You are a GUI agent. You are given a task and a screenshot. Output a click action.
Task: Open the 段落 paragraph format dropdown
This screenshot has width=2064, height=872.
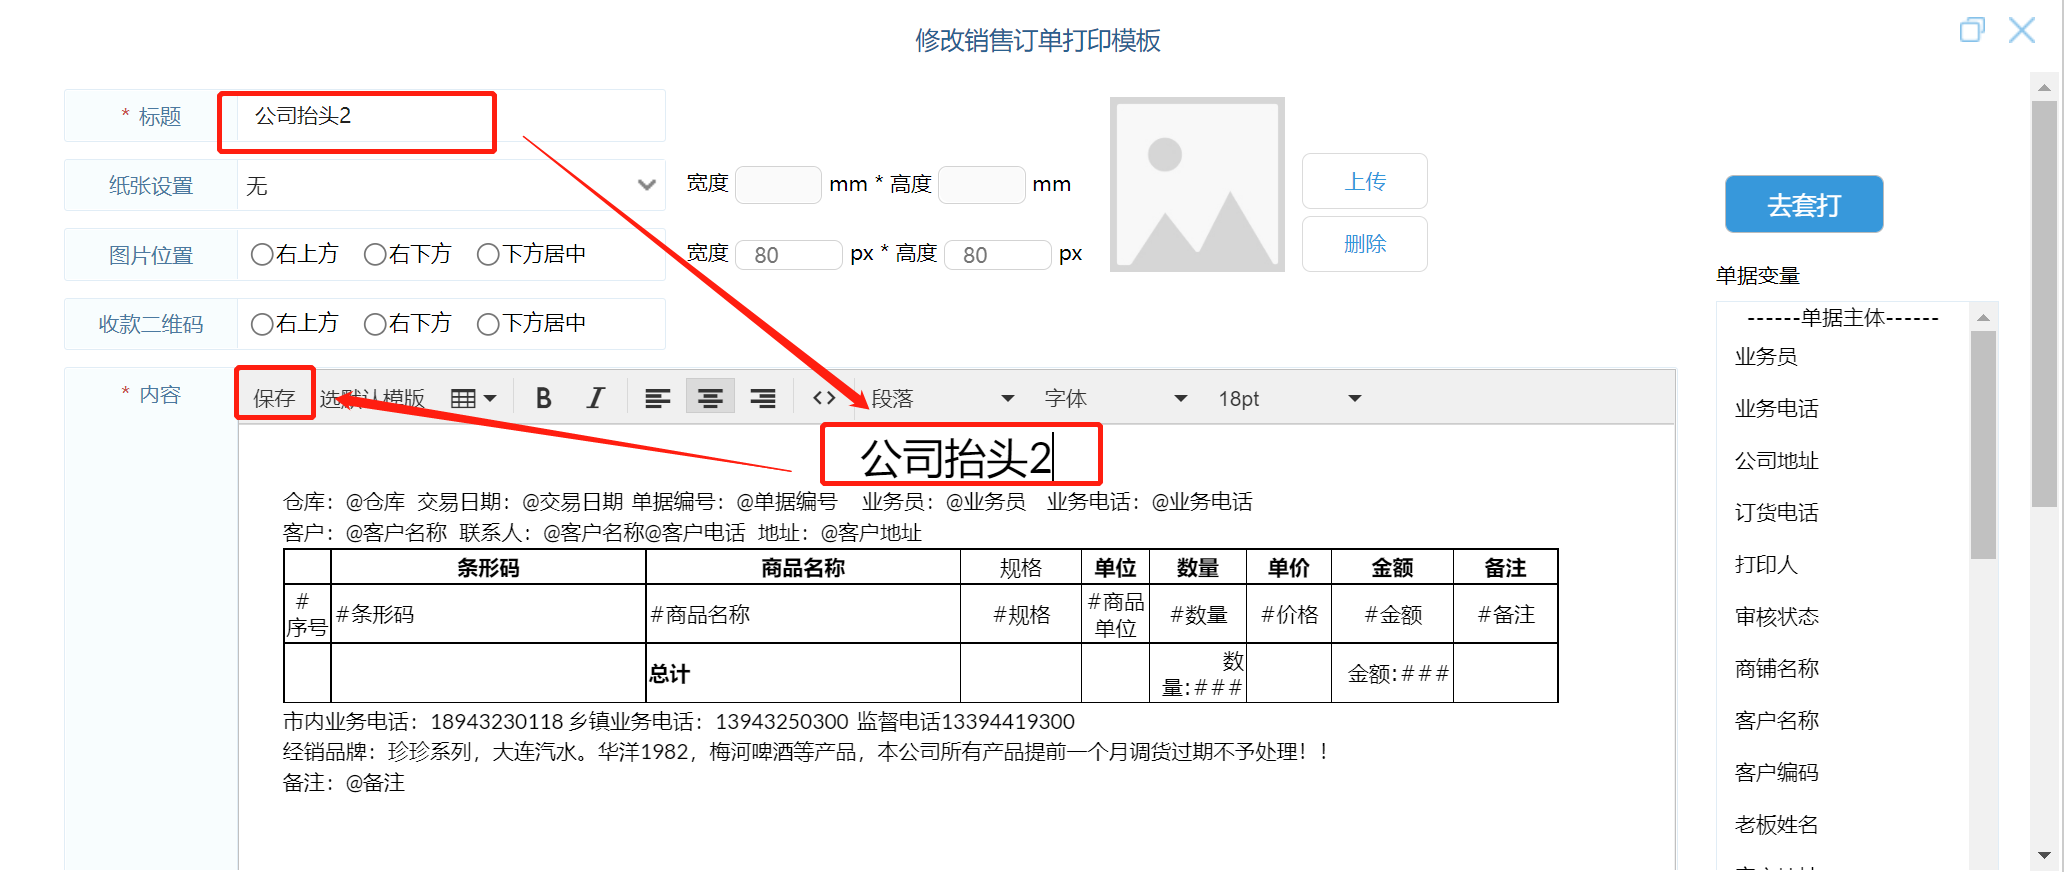(x=943, y=398)
